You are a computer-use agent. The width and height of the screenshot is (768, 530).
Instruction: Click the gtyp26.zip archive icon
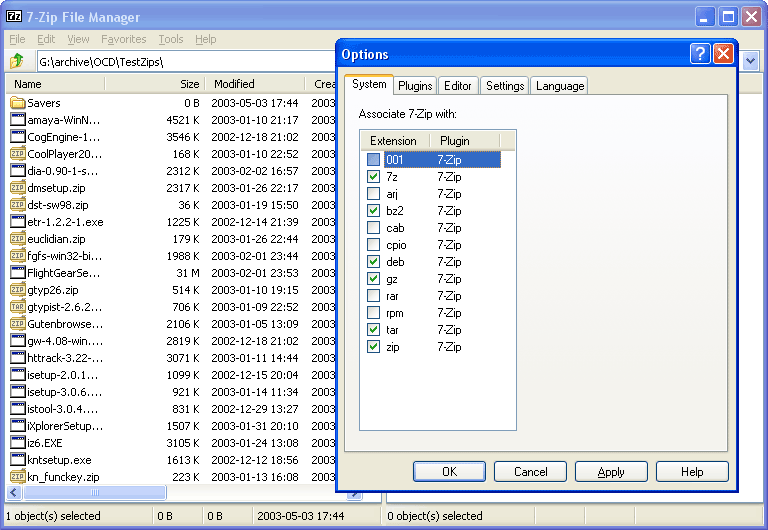pos(18,289)
